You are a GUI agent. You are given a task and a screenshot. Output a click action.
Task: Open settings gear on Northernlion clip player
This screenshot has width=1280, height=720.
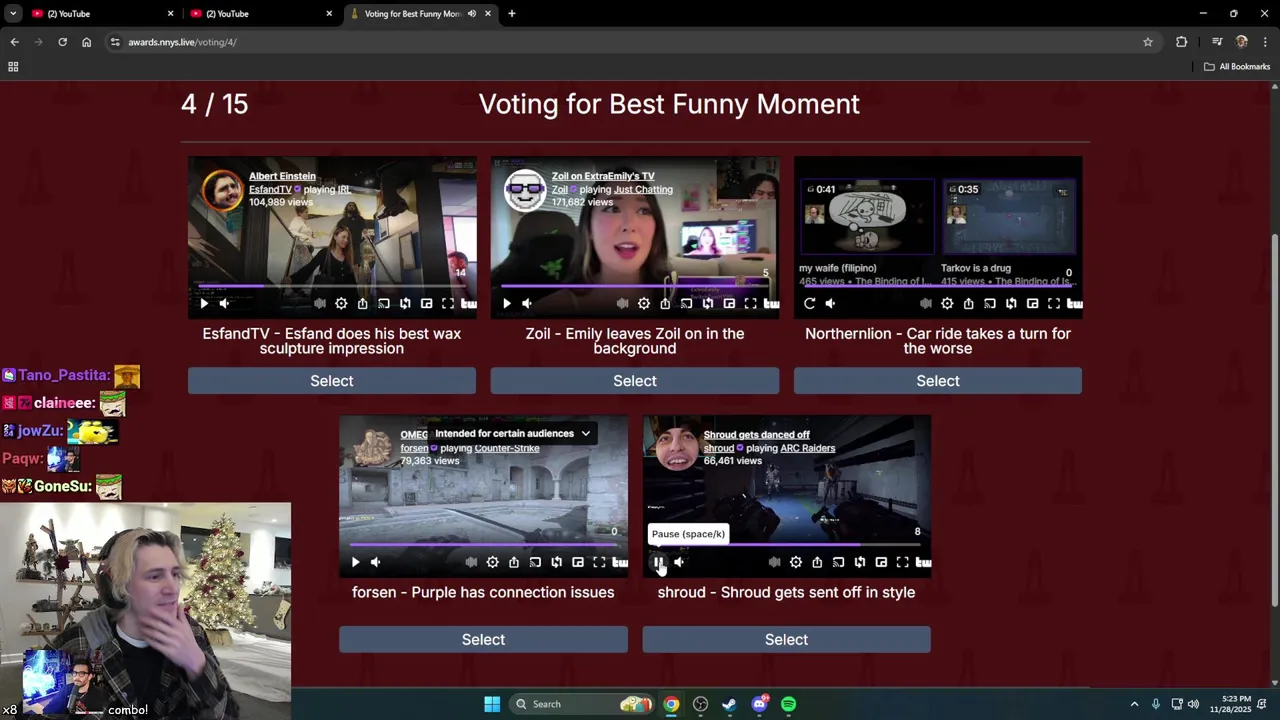click(947, 303)
